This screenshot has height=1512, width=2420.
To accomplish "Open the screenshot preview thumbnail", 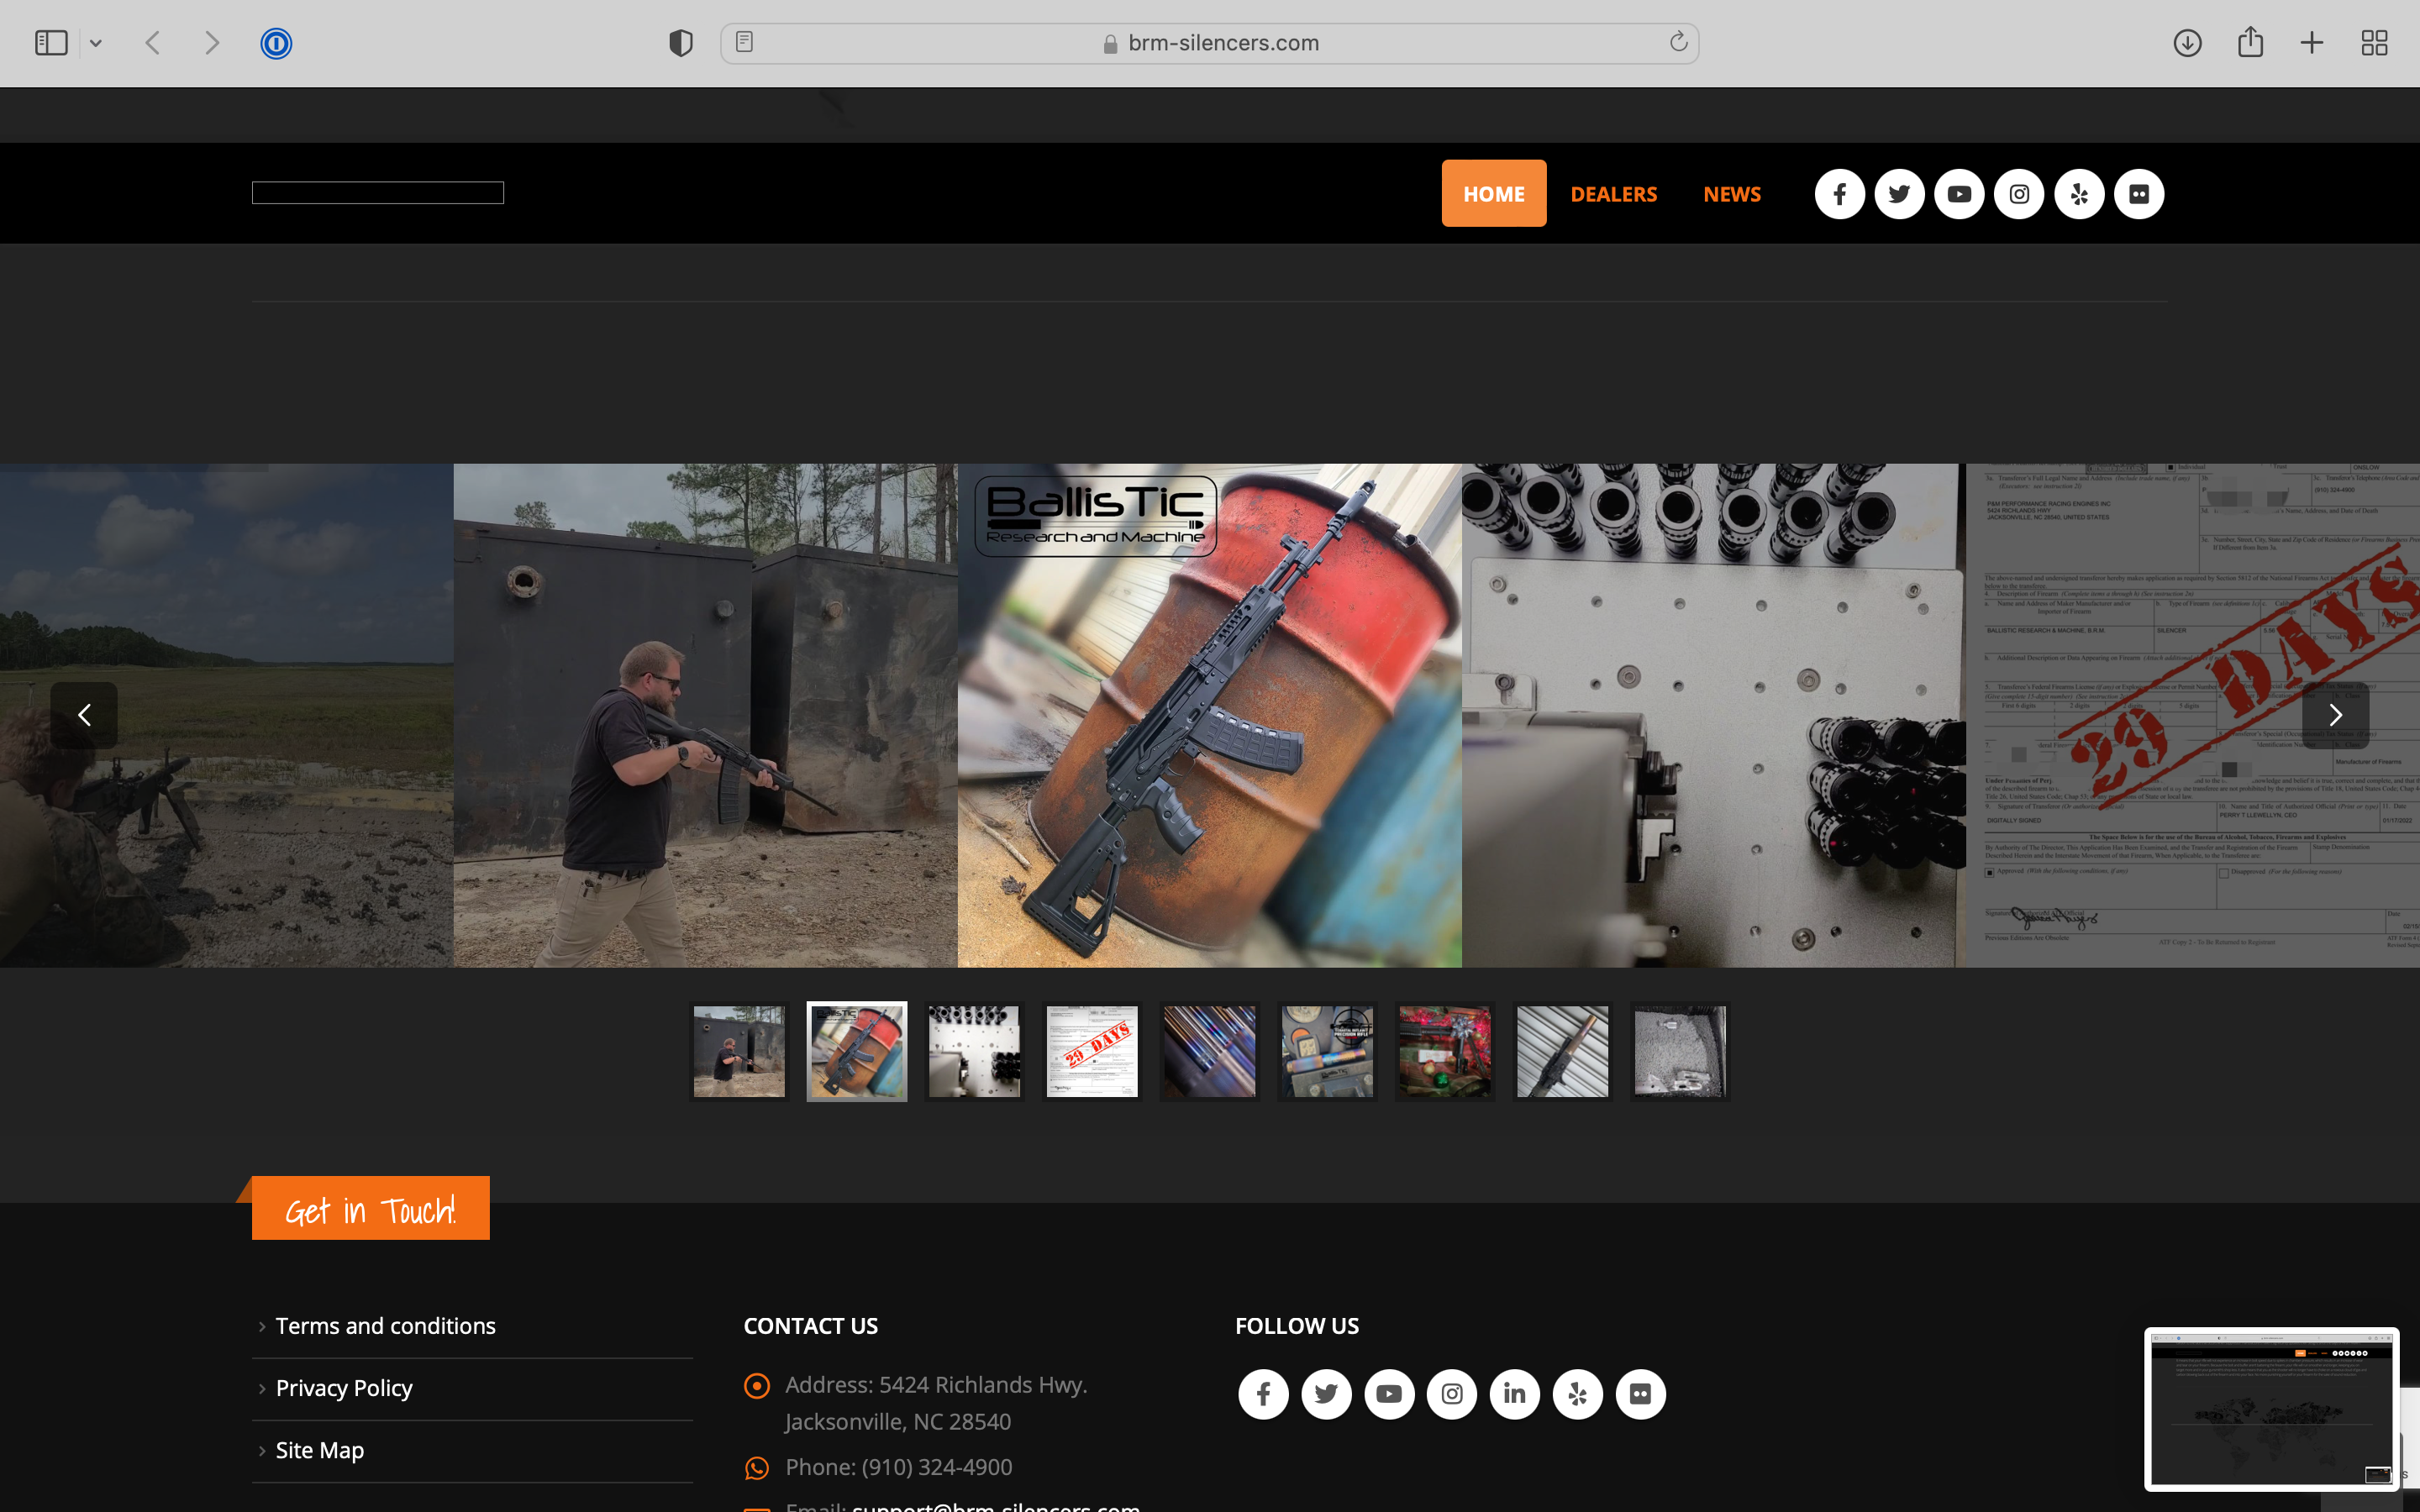I will click(x=2271, y=1409).
